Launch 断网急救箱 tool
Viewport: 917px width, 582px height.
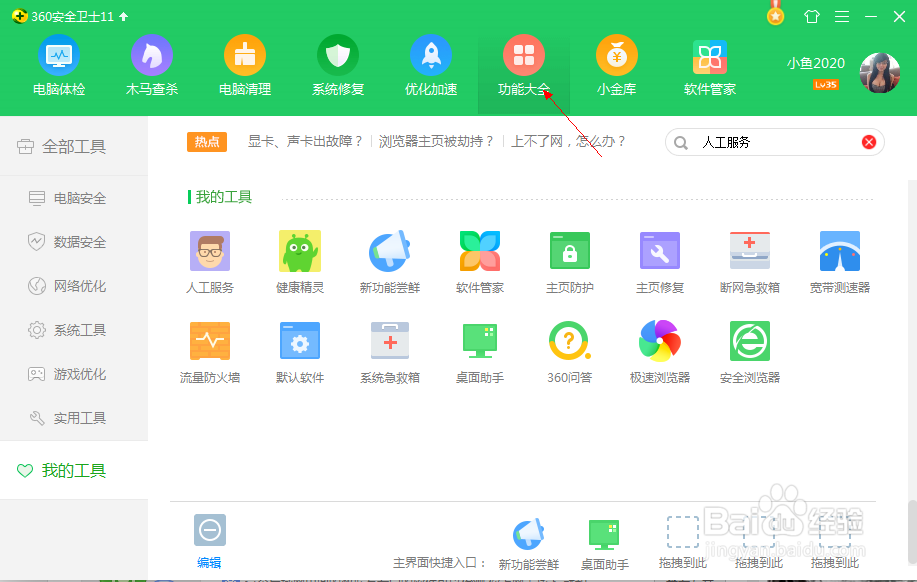[750, 262]
